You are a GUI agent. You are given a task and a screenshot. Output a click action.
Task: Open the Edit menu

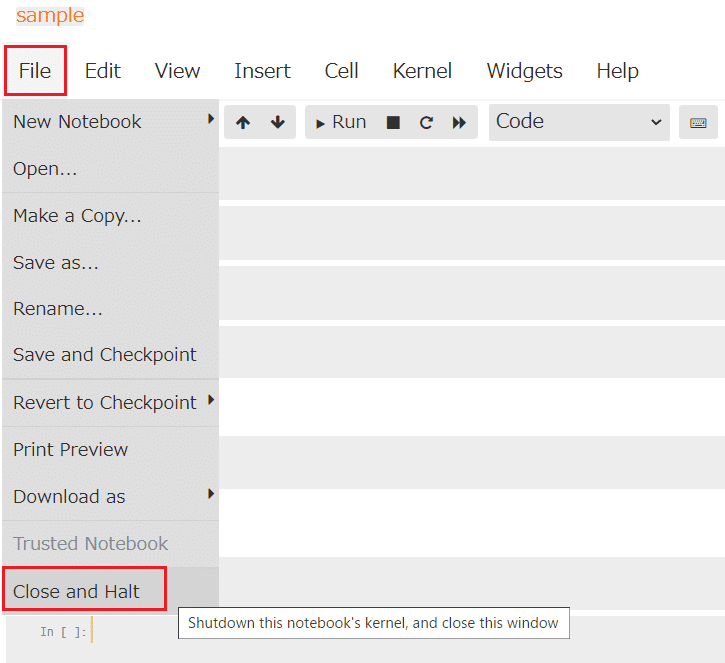coord(103,71)
